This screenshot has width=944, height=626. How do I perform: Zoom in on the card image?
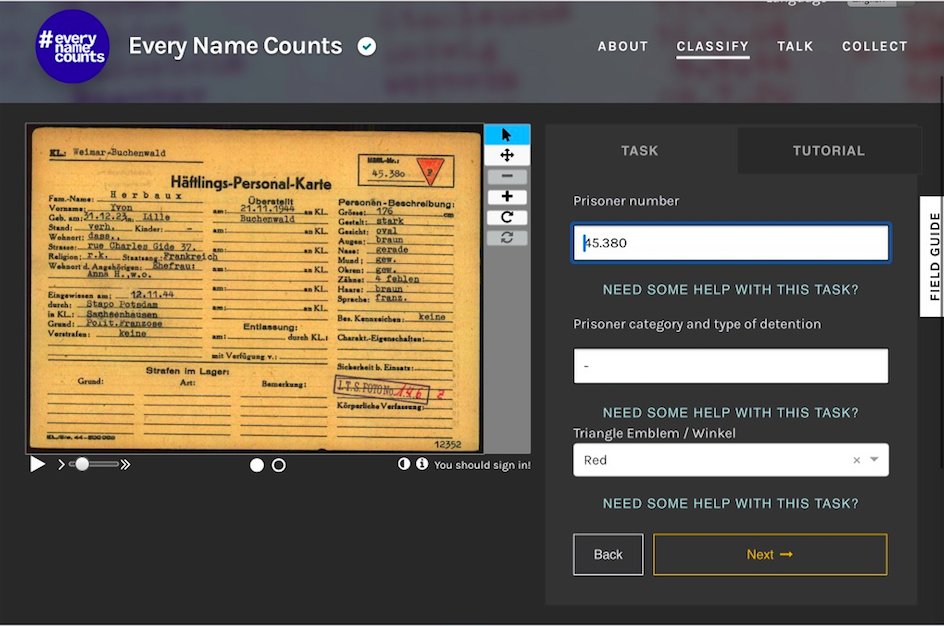coord(507,196)
